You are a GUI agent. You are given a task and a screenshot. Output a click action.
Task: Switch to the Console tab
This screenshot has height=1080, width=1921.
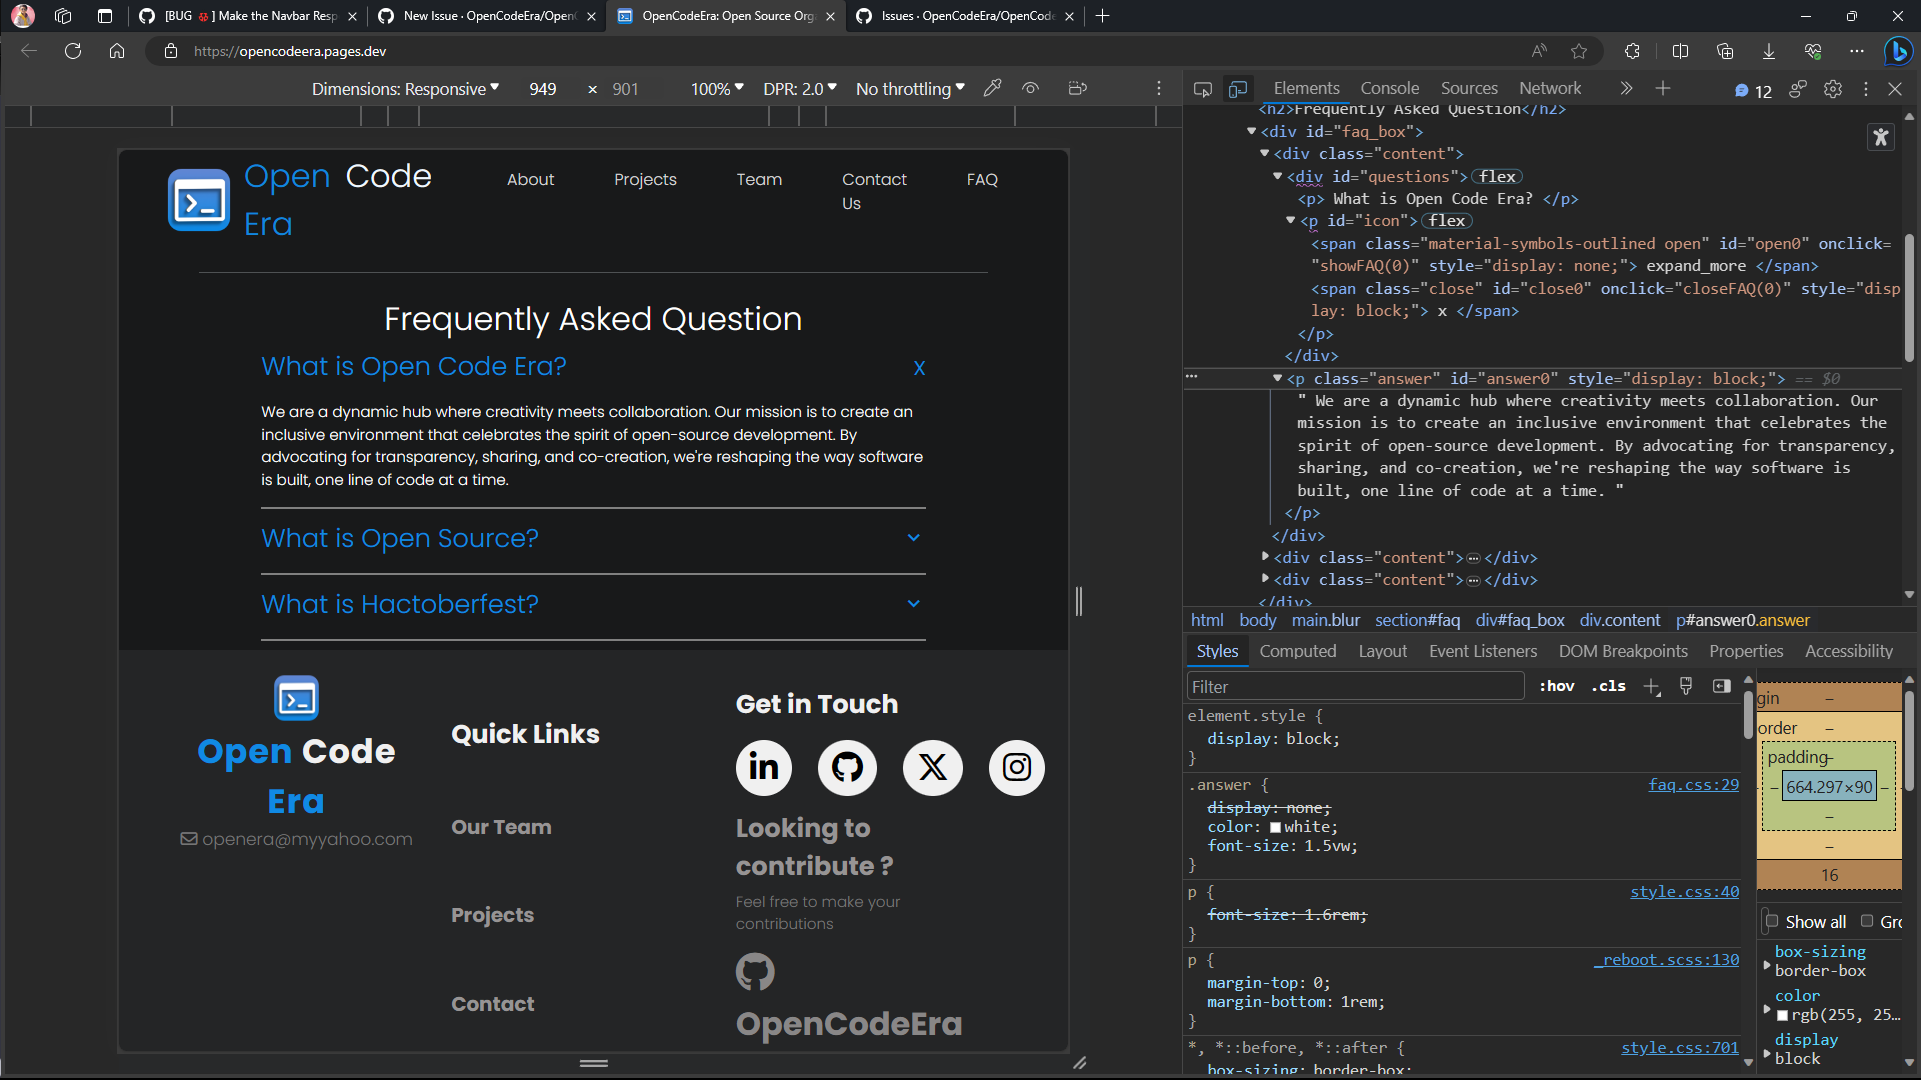(1389, 88)
